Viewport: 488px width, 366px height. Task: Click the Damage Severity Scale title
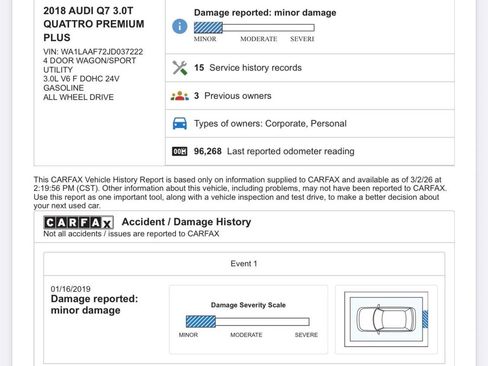point(248,305)
